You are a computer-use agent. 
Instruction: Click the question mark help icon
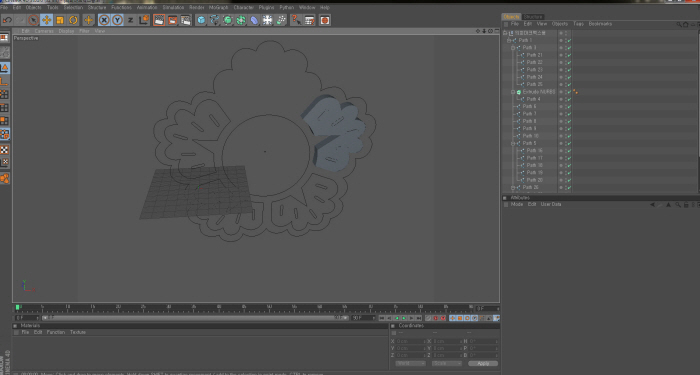coord(296,20)
